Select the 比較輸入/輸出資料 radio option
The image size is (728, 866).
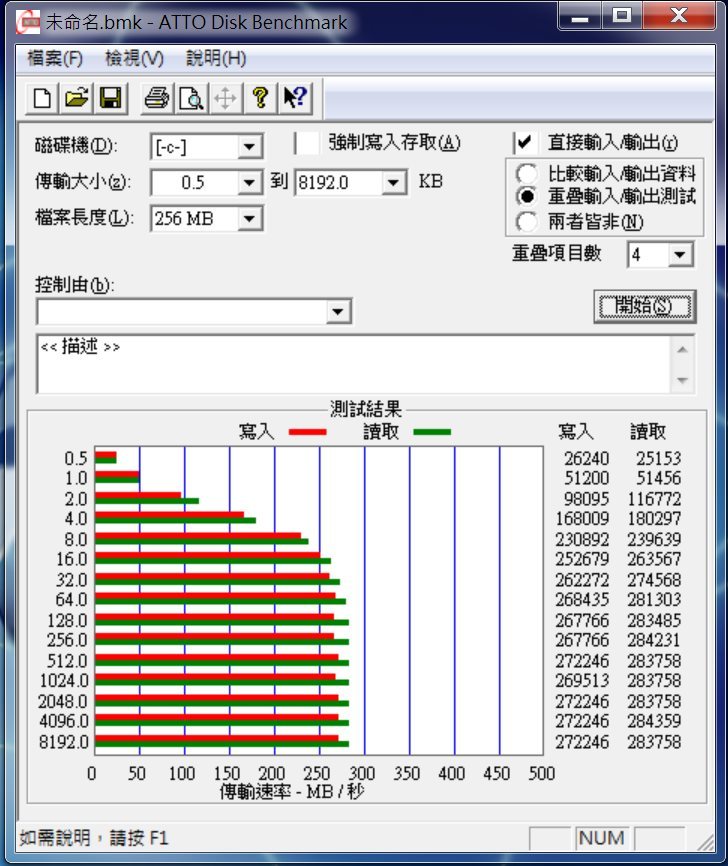[x=526, y=173]
